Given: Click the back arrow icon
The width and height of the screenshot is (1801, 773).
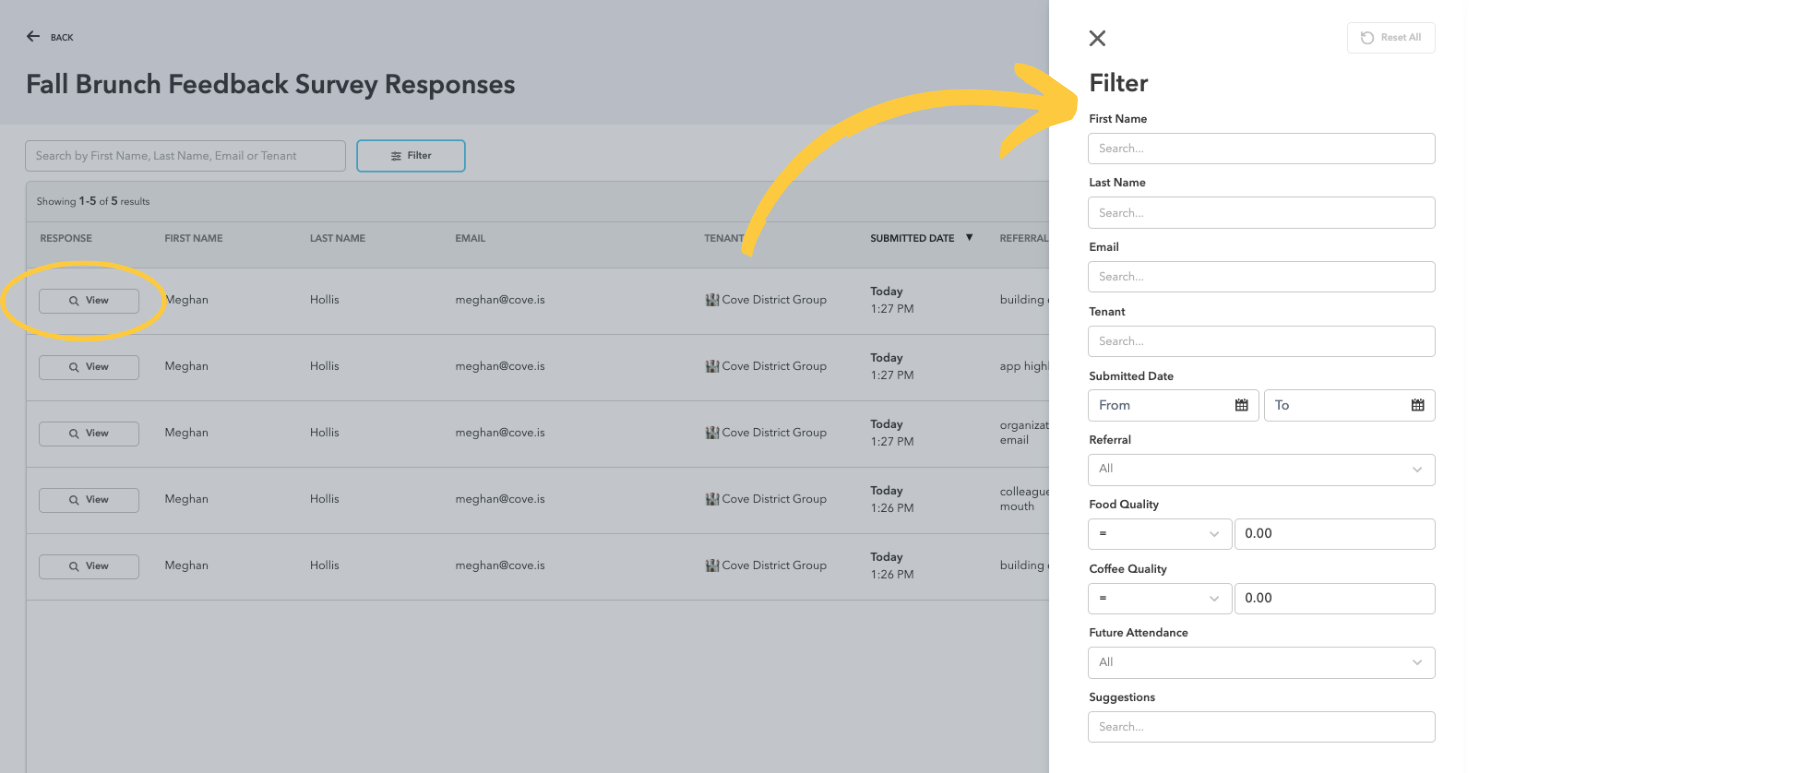Looking at the screenshot, I should tap(33, 36).
